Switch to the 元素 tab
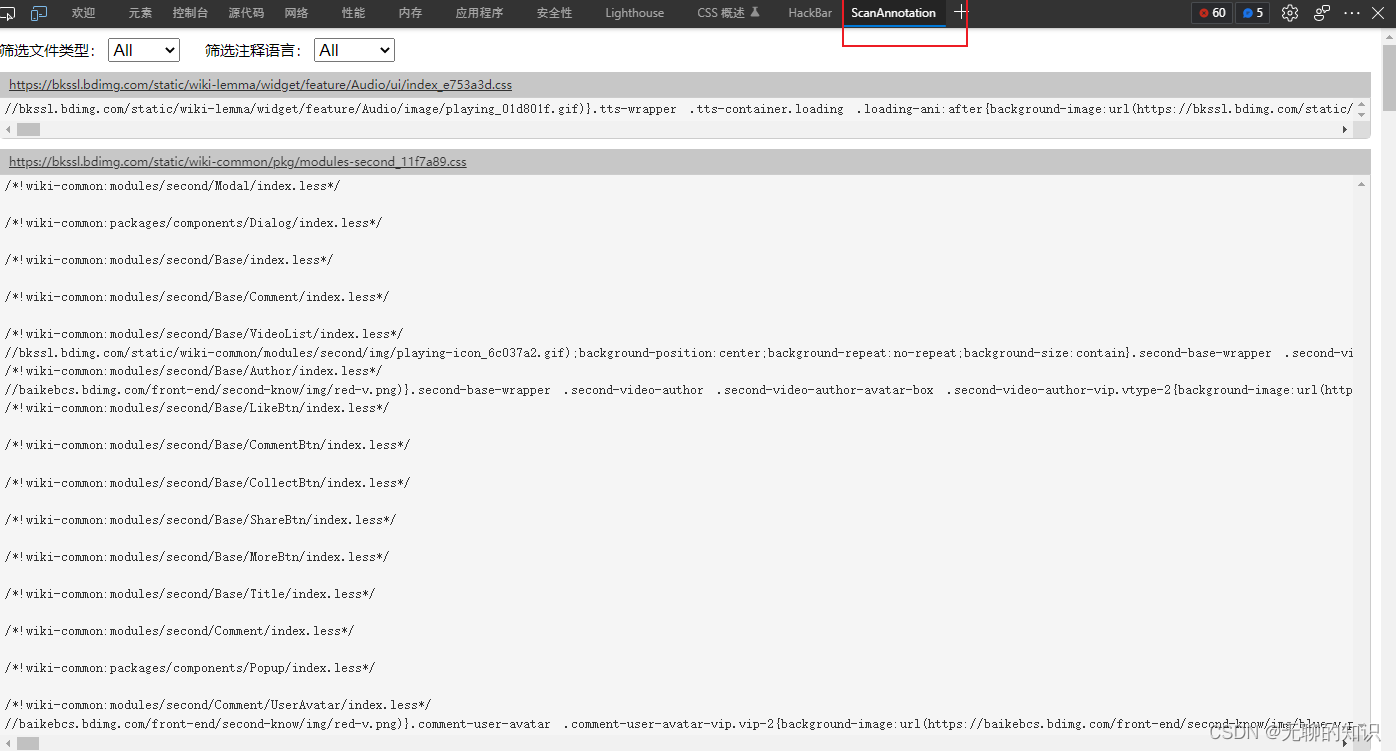Viewport: 1396px width, 751px height. click(138, 13)
